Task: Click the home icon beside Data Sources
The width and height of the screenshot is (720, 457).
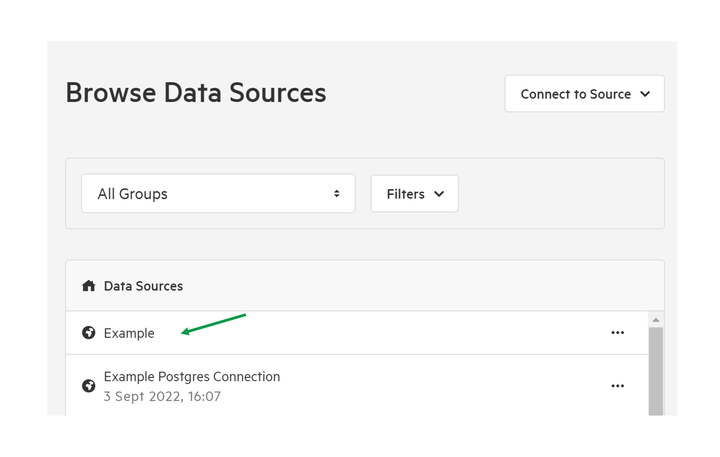Action: [89, 286]
